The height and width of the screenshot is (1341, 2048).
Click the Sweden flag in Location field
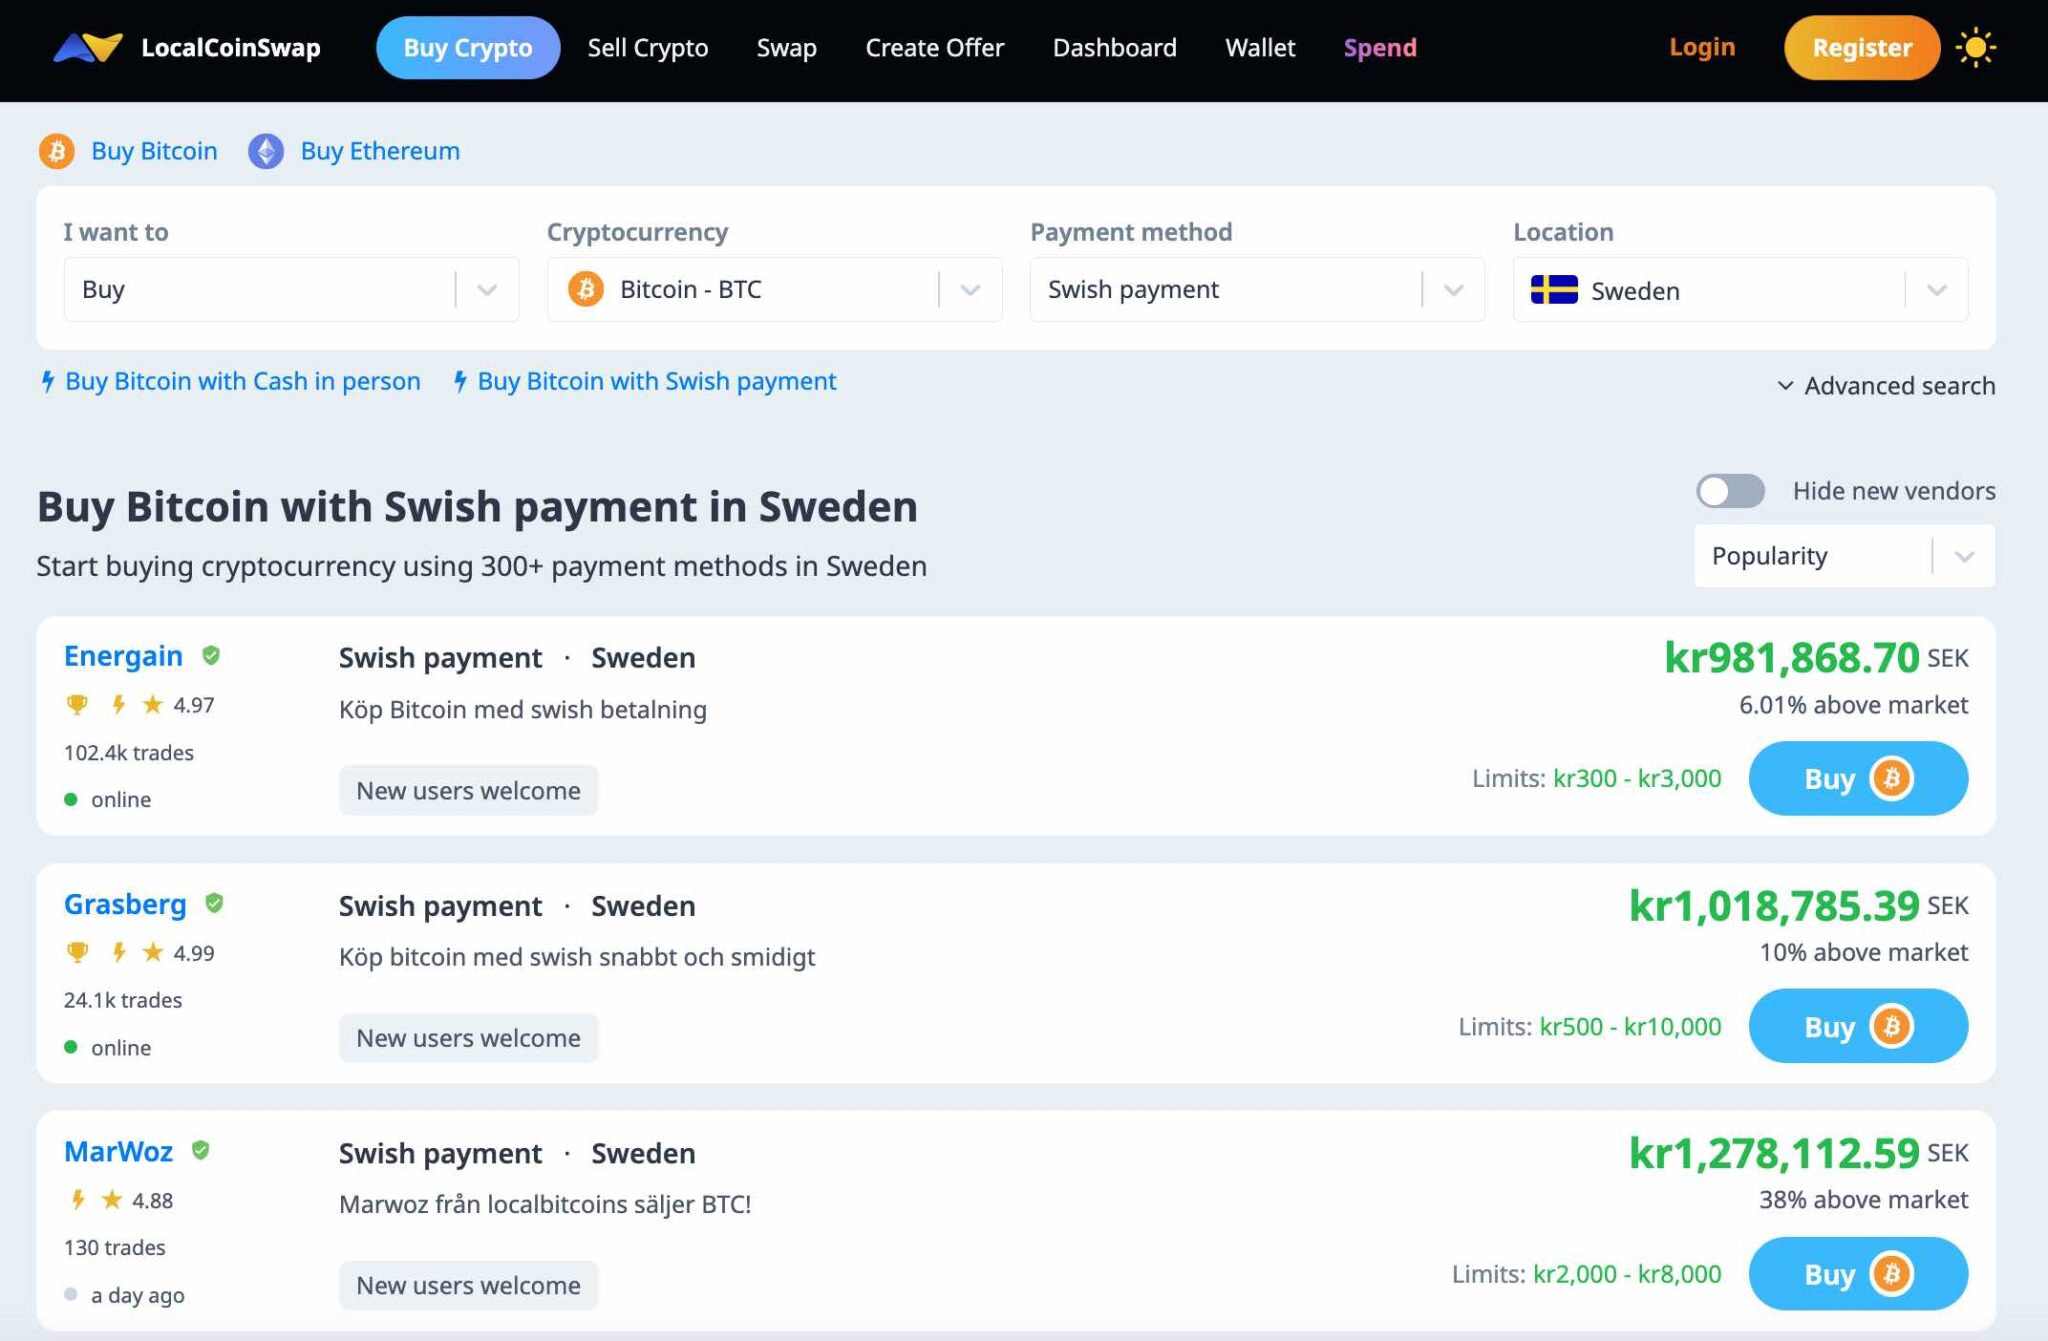tap(1554, 290)
